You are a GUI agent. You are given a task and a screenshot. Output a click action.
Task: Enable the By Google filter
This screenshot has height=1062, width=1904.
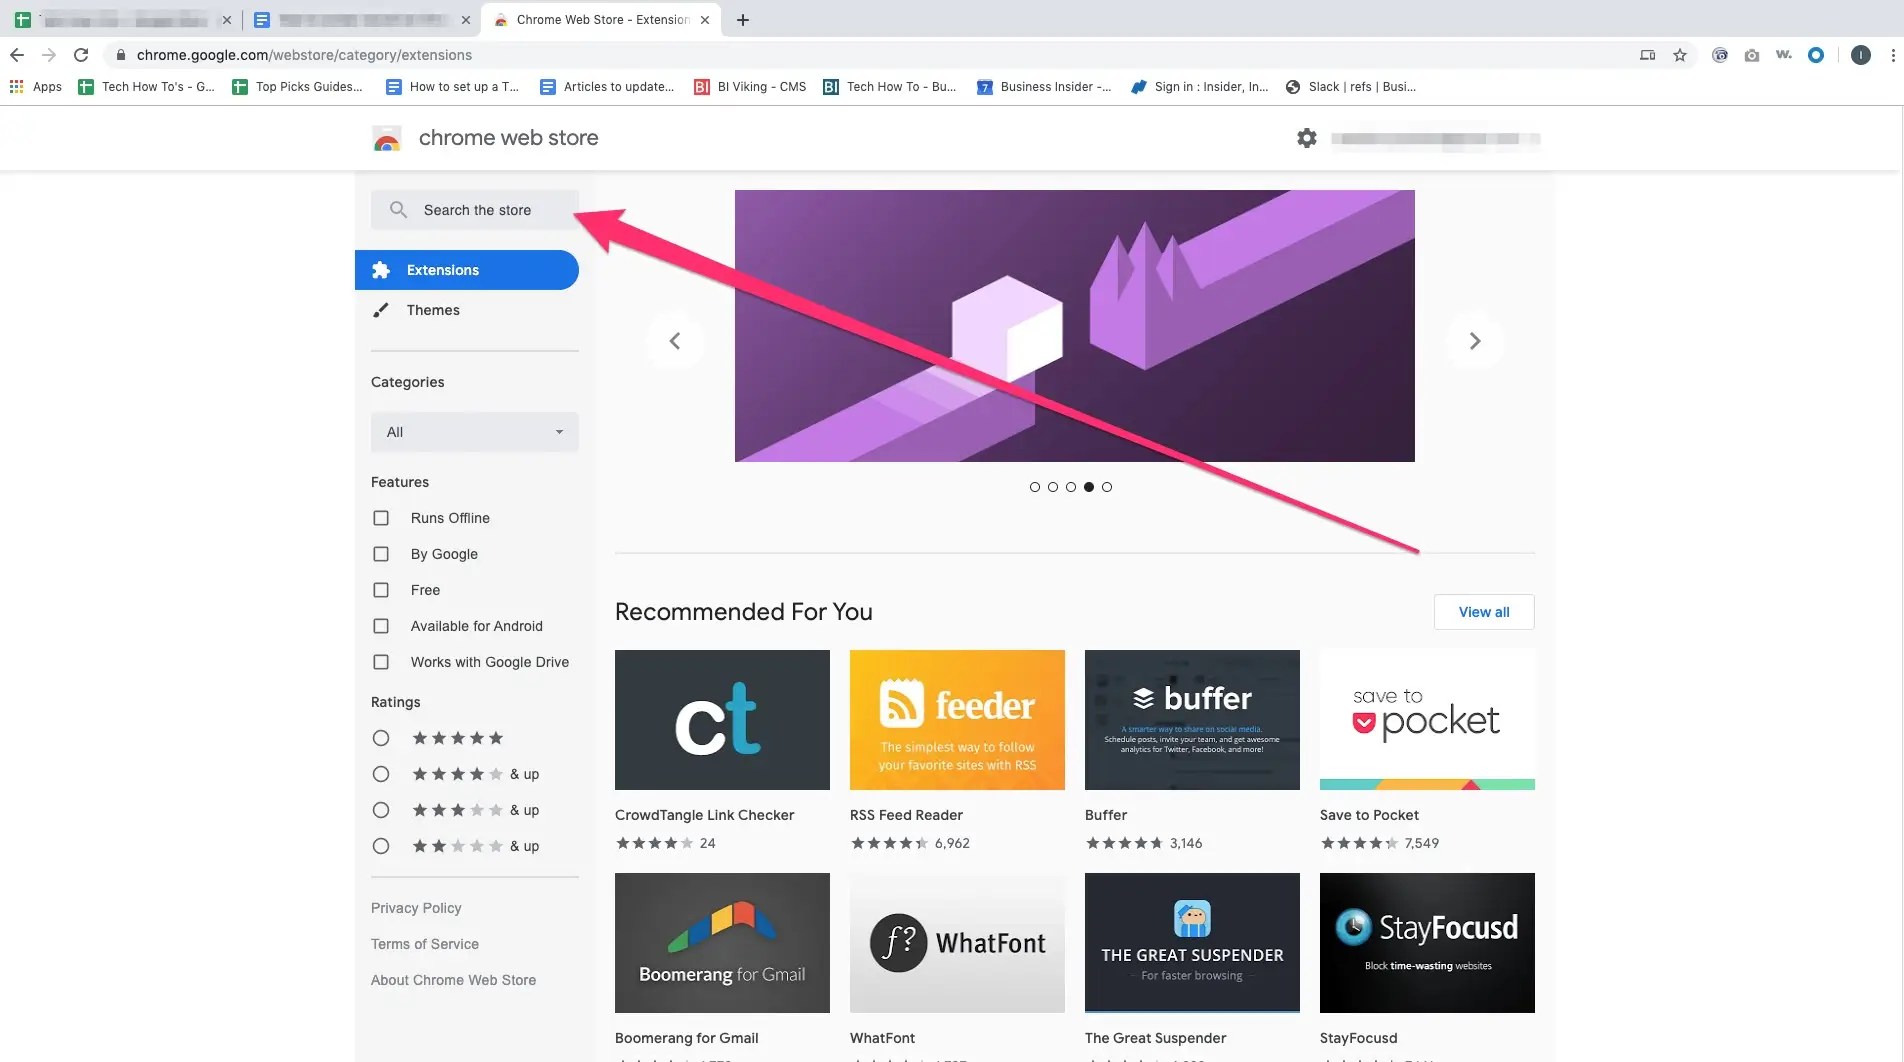381,554
